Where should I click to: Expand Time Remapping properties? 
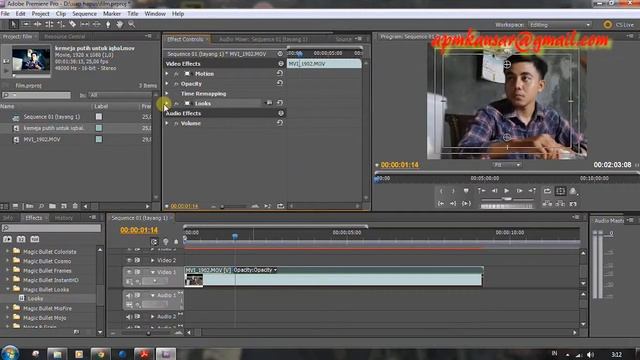[x=167, y=93]
